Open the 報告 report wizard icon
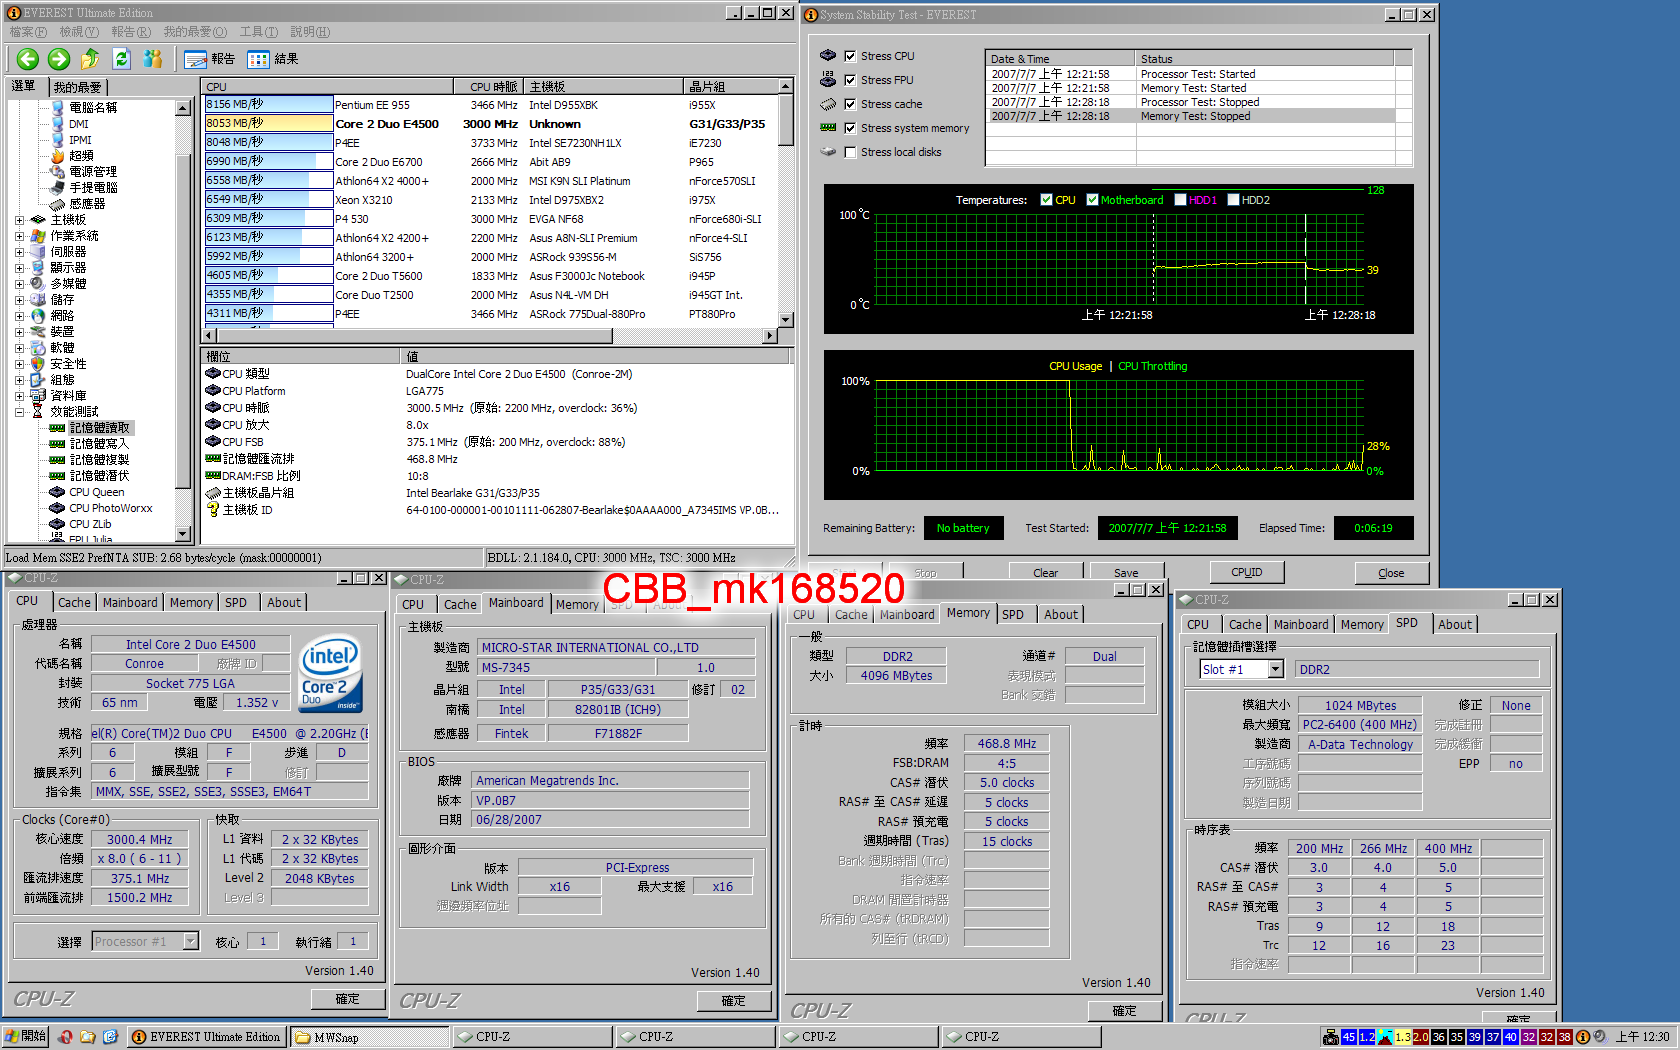The image size is (1680, 1050). pos(196,59)
